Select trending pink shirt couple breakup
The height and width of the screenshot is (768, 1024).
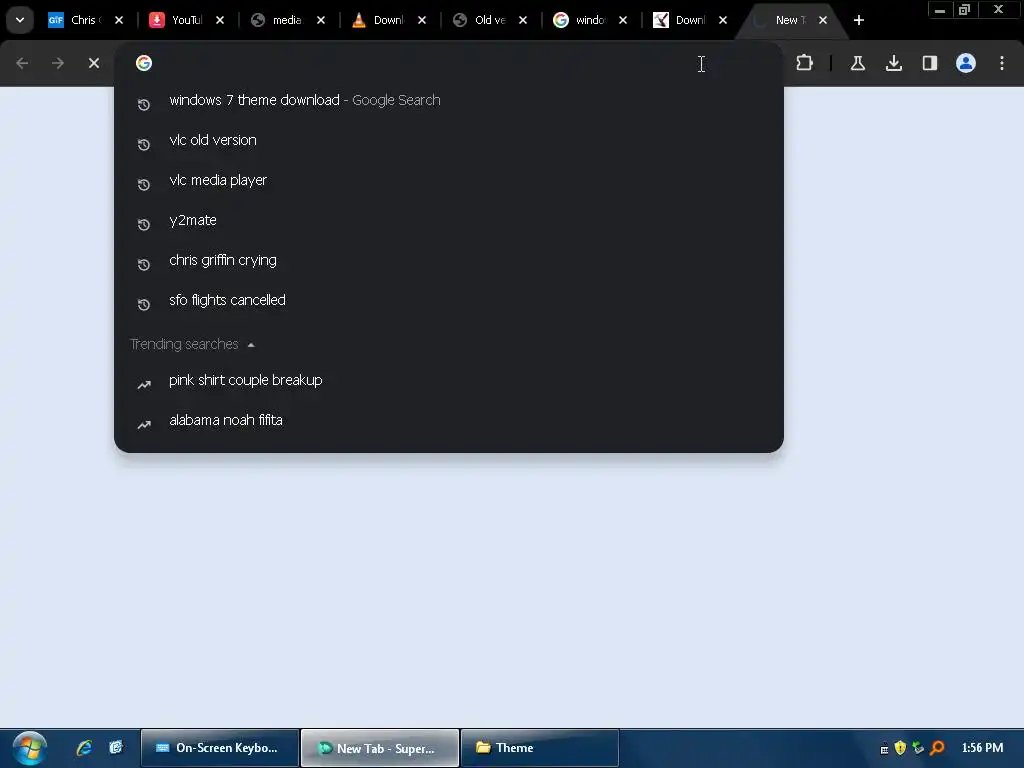coord(449,381)
